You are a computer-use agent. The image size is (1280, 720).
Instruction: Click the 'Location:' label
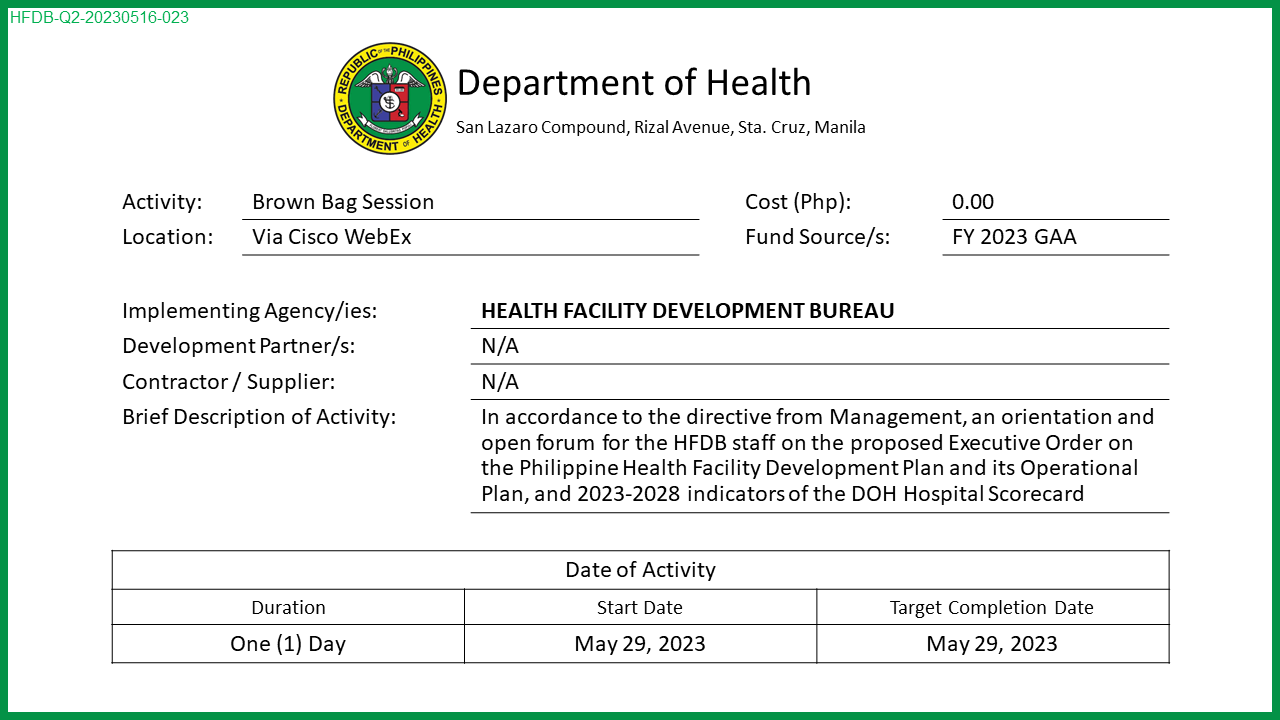(168, 237)
